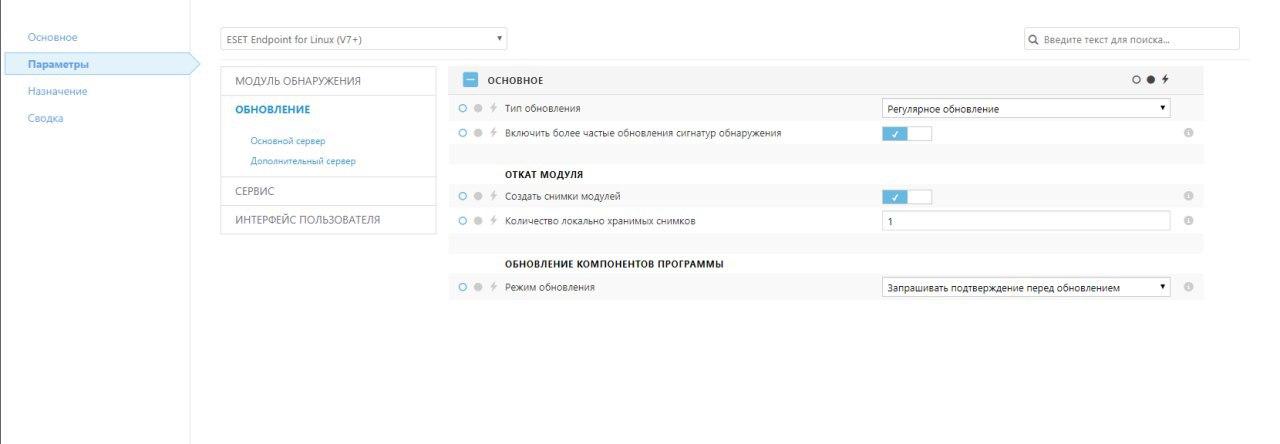Open the ESET Endpoint for Linux product dropdown
Screen dimensions: 1280x444
point(363,39)
